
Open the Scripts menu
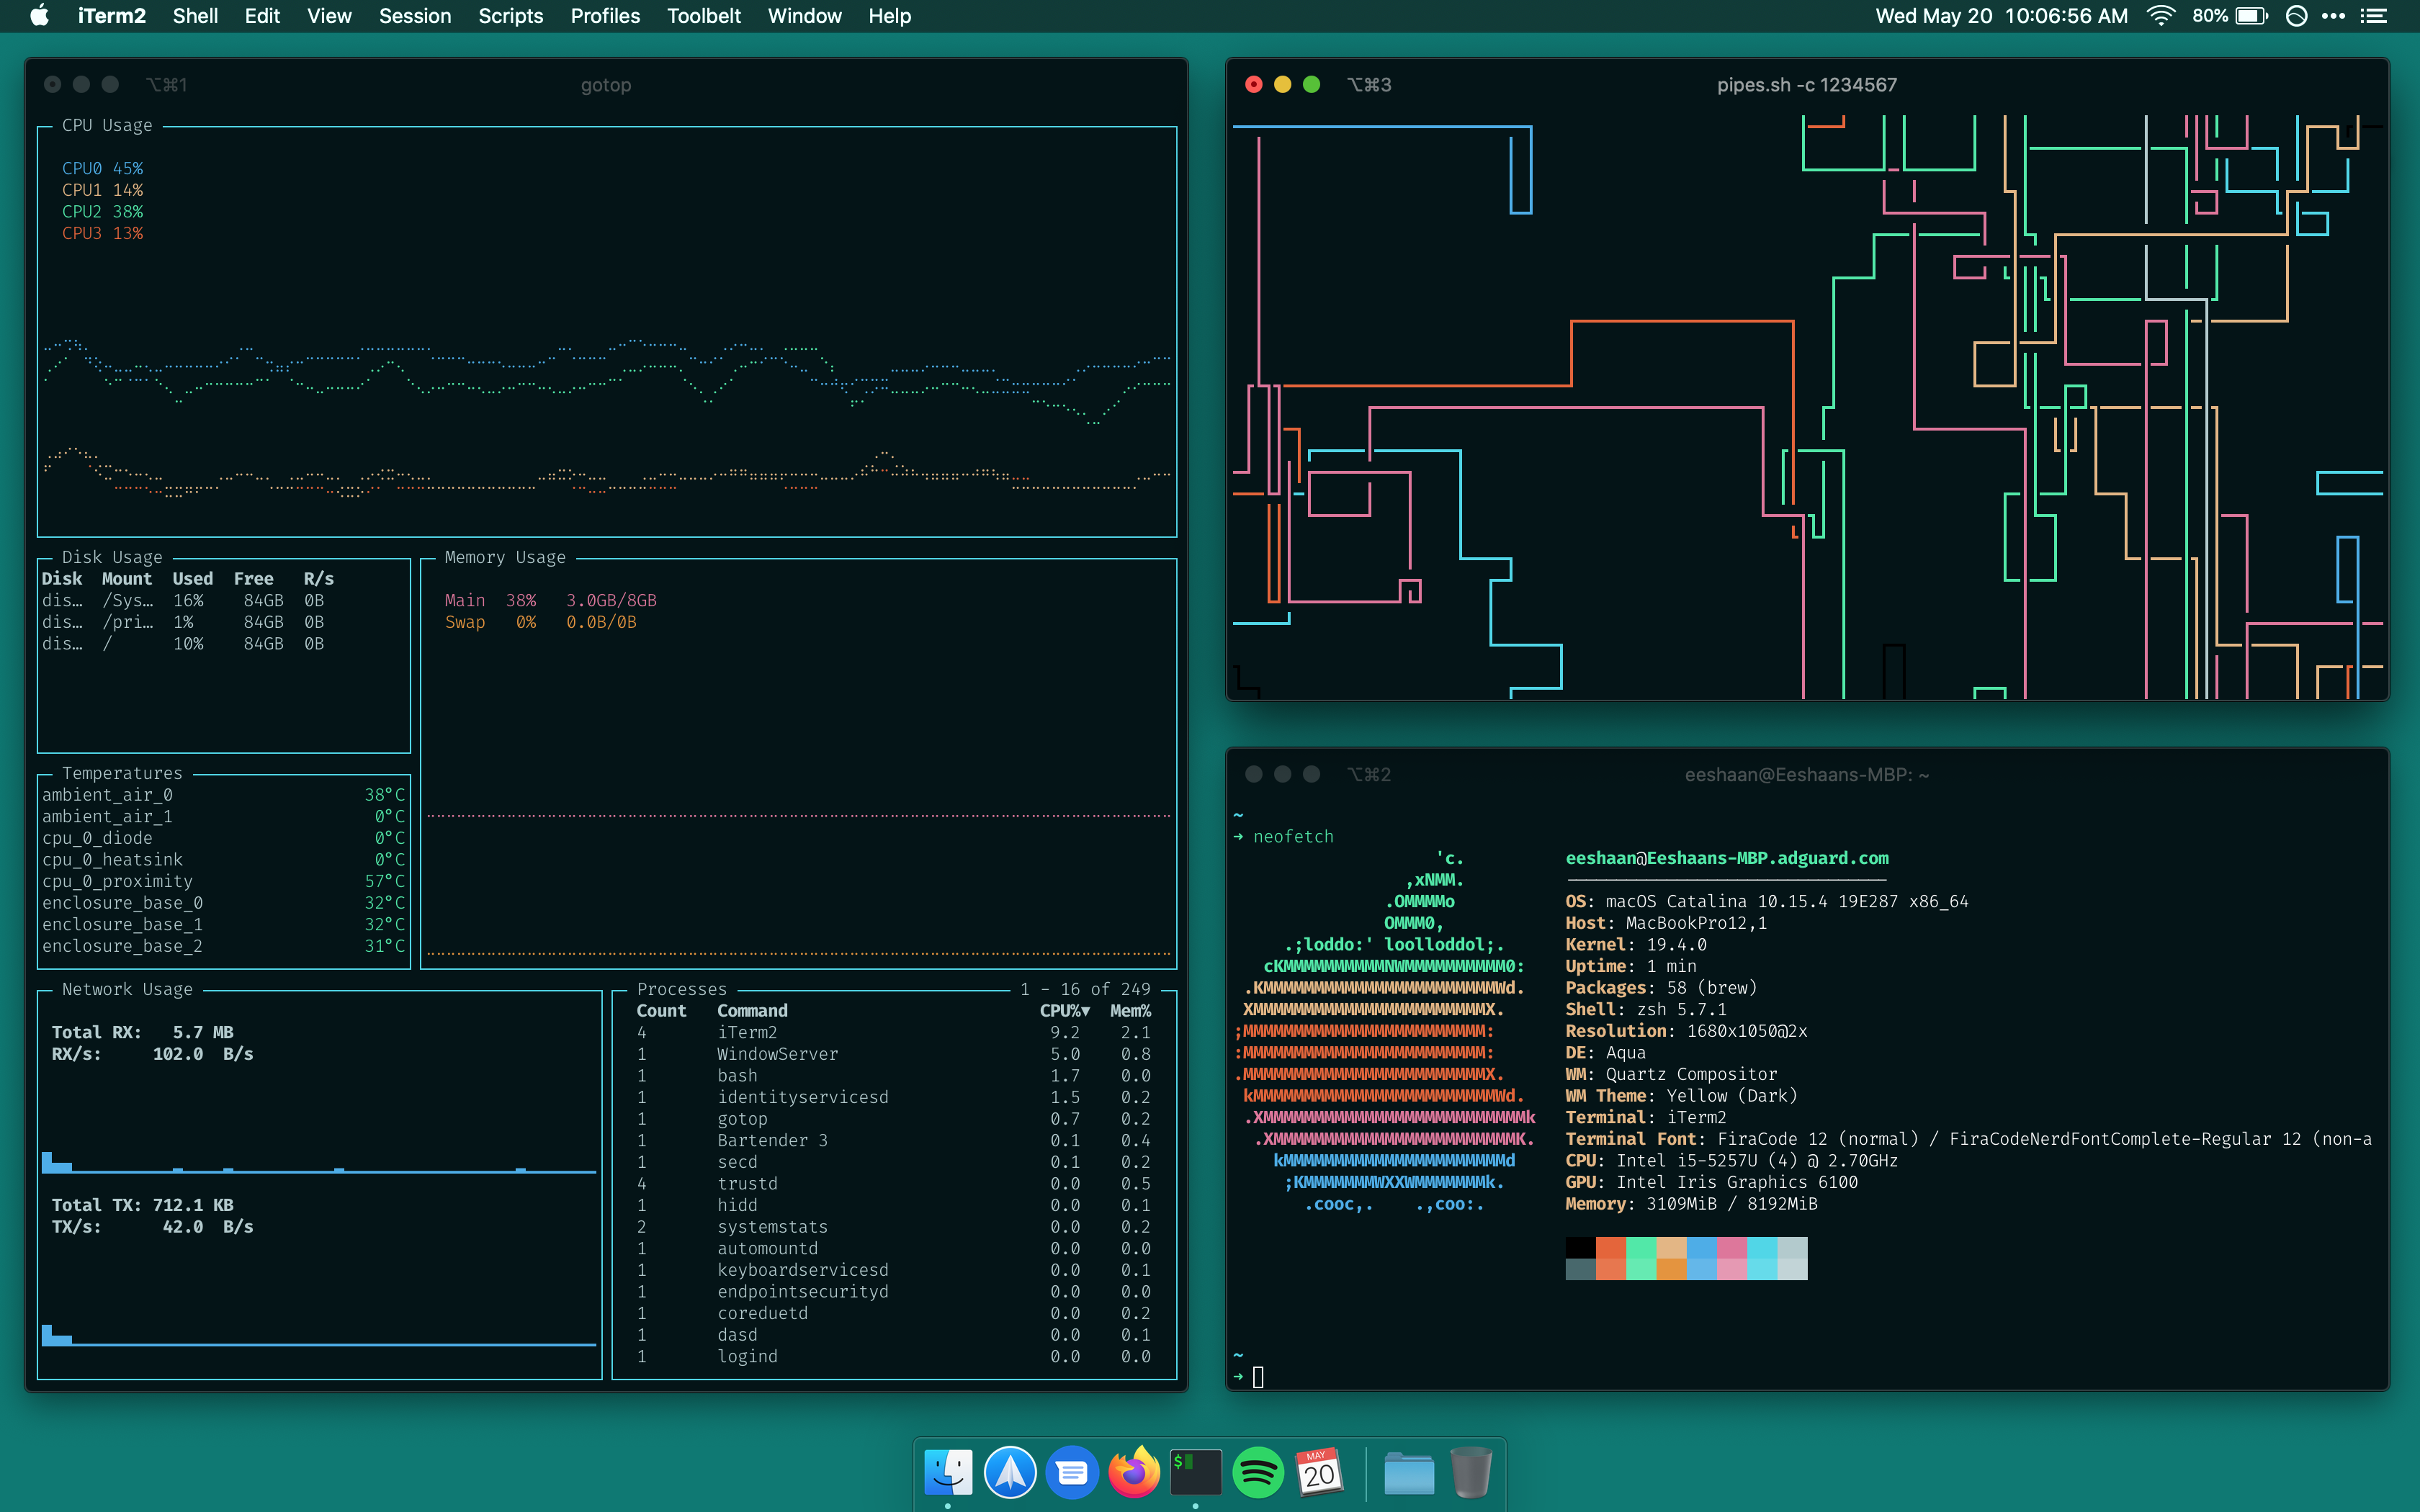[x=510, y=16]
